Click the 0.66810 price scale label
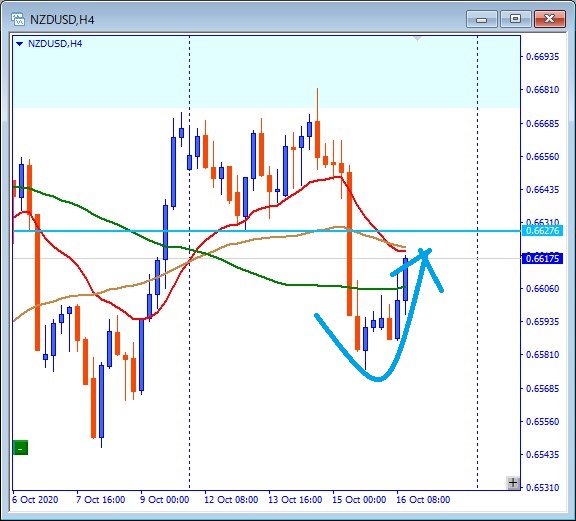Screen dimensions: 576x521 pyautogui.click(x=542, y=90)
